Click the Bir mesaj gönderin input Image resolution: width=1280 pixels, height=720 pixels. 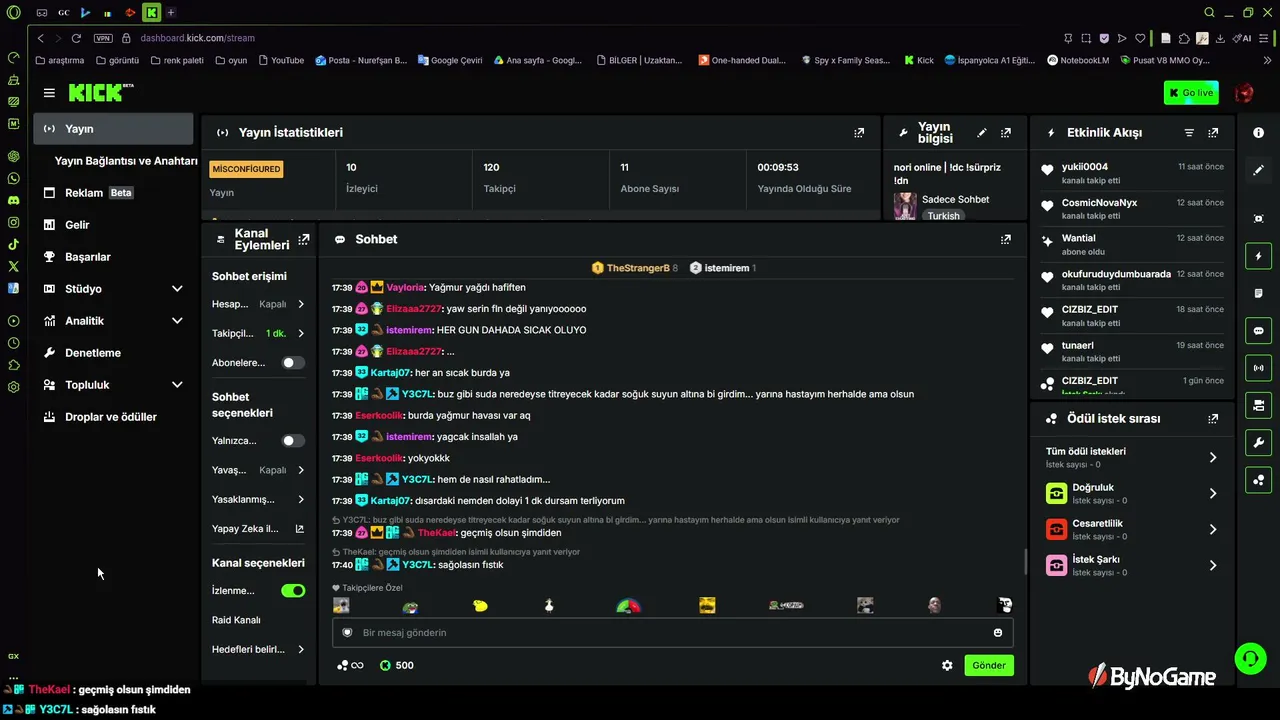coord(672,632)
